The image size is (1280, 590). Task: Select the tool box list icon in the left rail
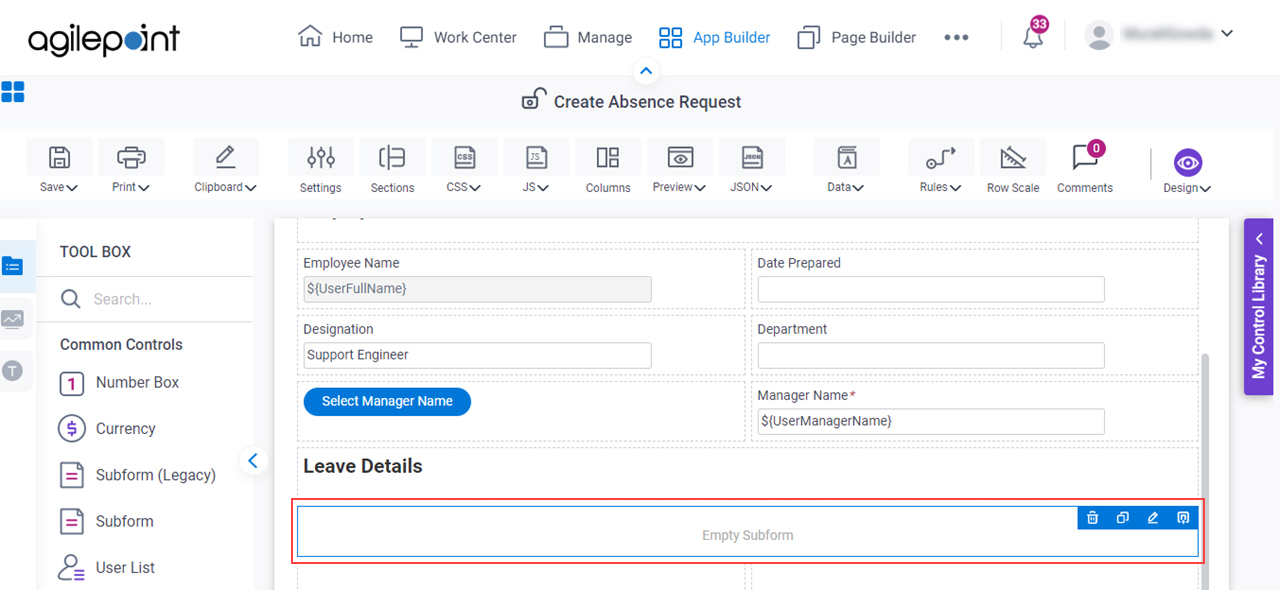coord(12,266)
